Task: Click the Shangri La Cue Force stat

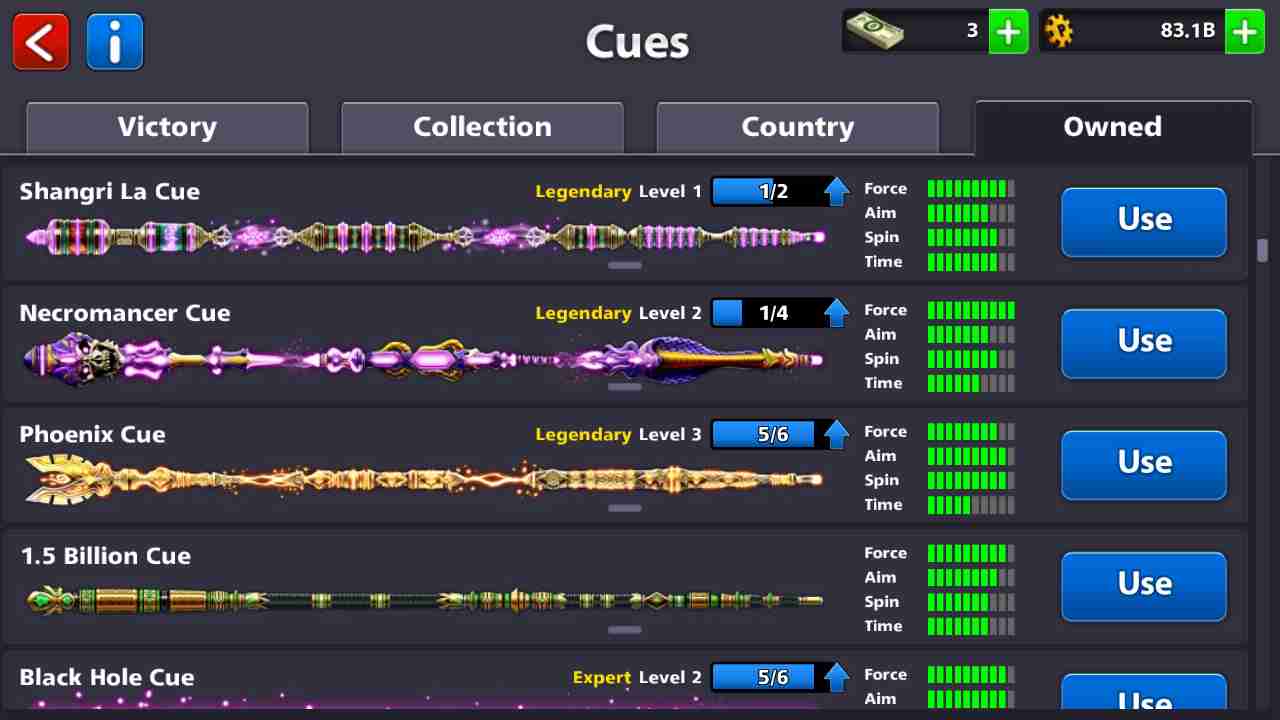Action: 939,188
